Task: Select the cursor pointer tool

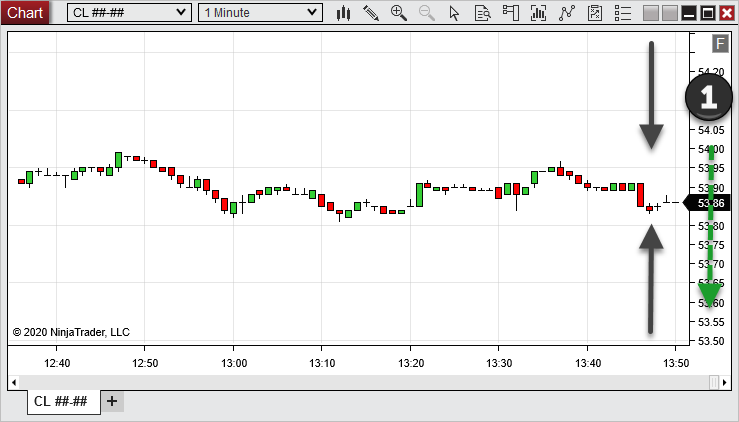Action: (455, 13)
